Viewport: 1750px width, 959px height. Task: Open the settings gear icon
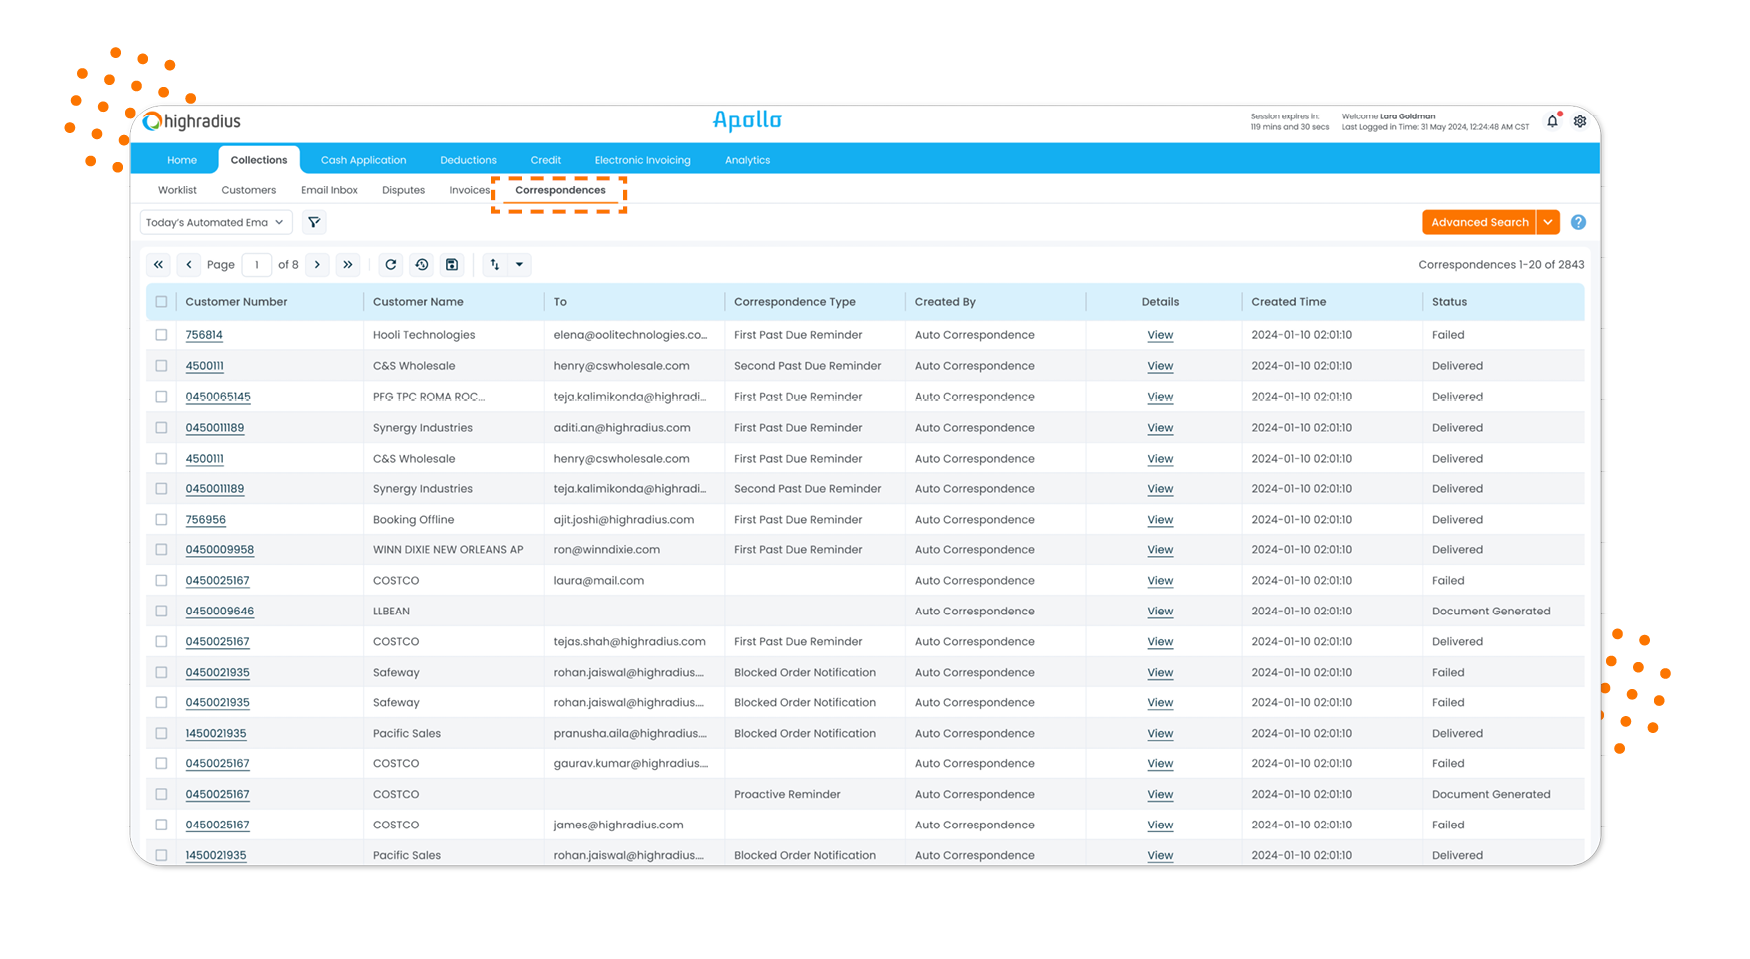pyautogui.click(x=1580, y=121)
